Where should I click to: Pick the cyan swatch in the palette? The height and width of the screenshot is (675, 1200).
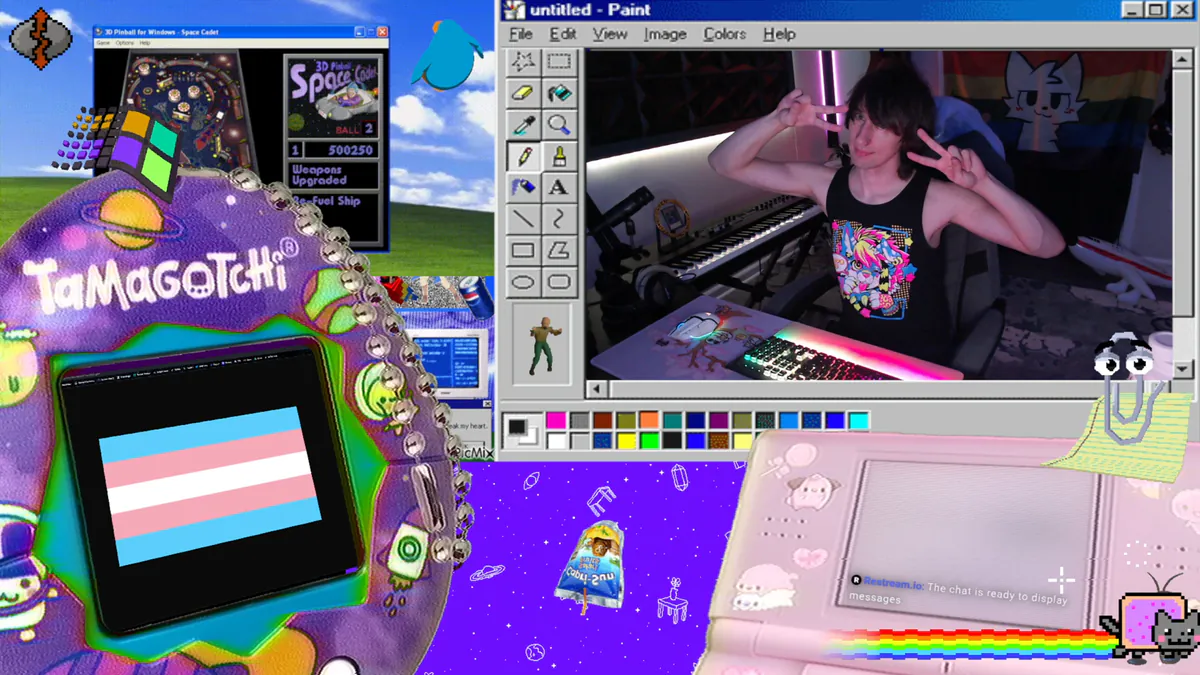858,421
